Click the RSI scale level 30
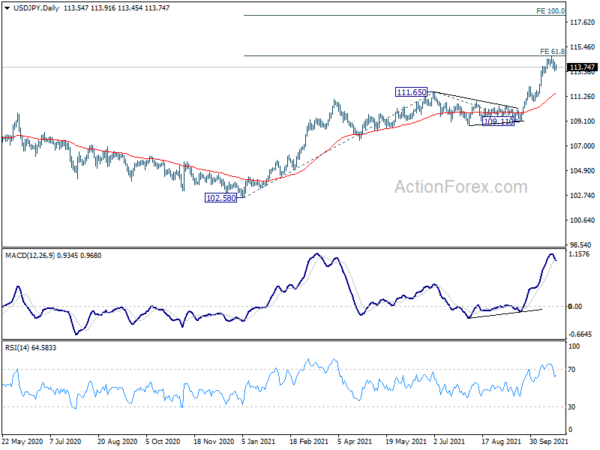 click(572, 407)
